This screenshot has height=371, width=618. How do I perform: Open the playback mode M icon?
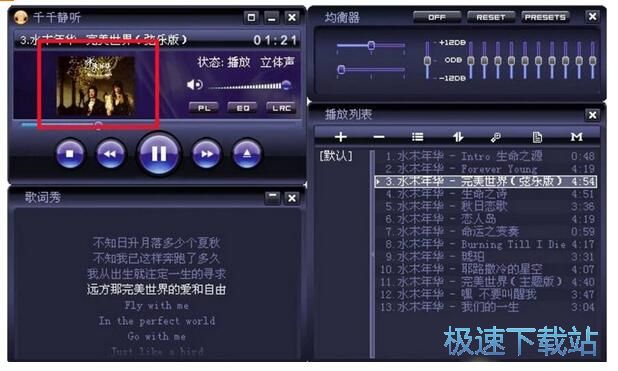(576, 137)
